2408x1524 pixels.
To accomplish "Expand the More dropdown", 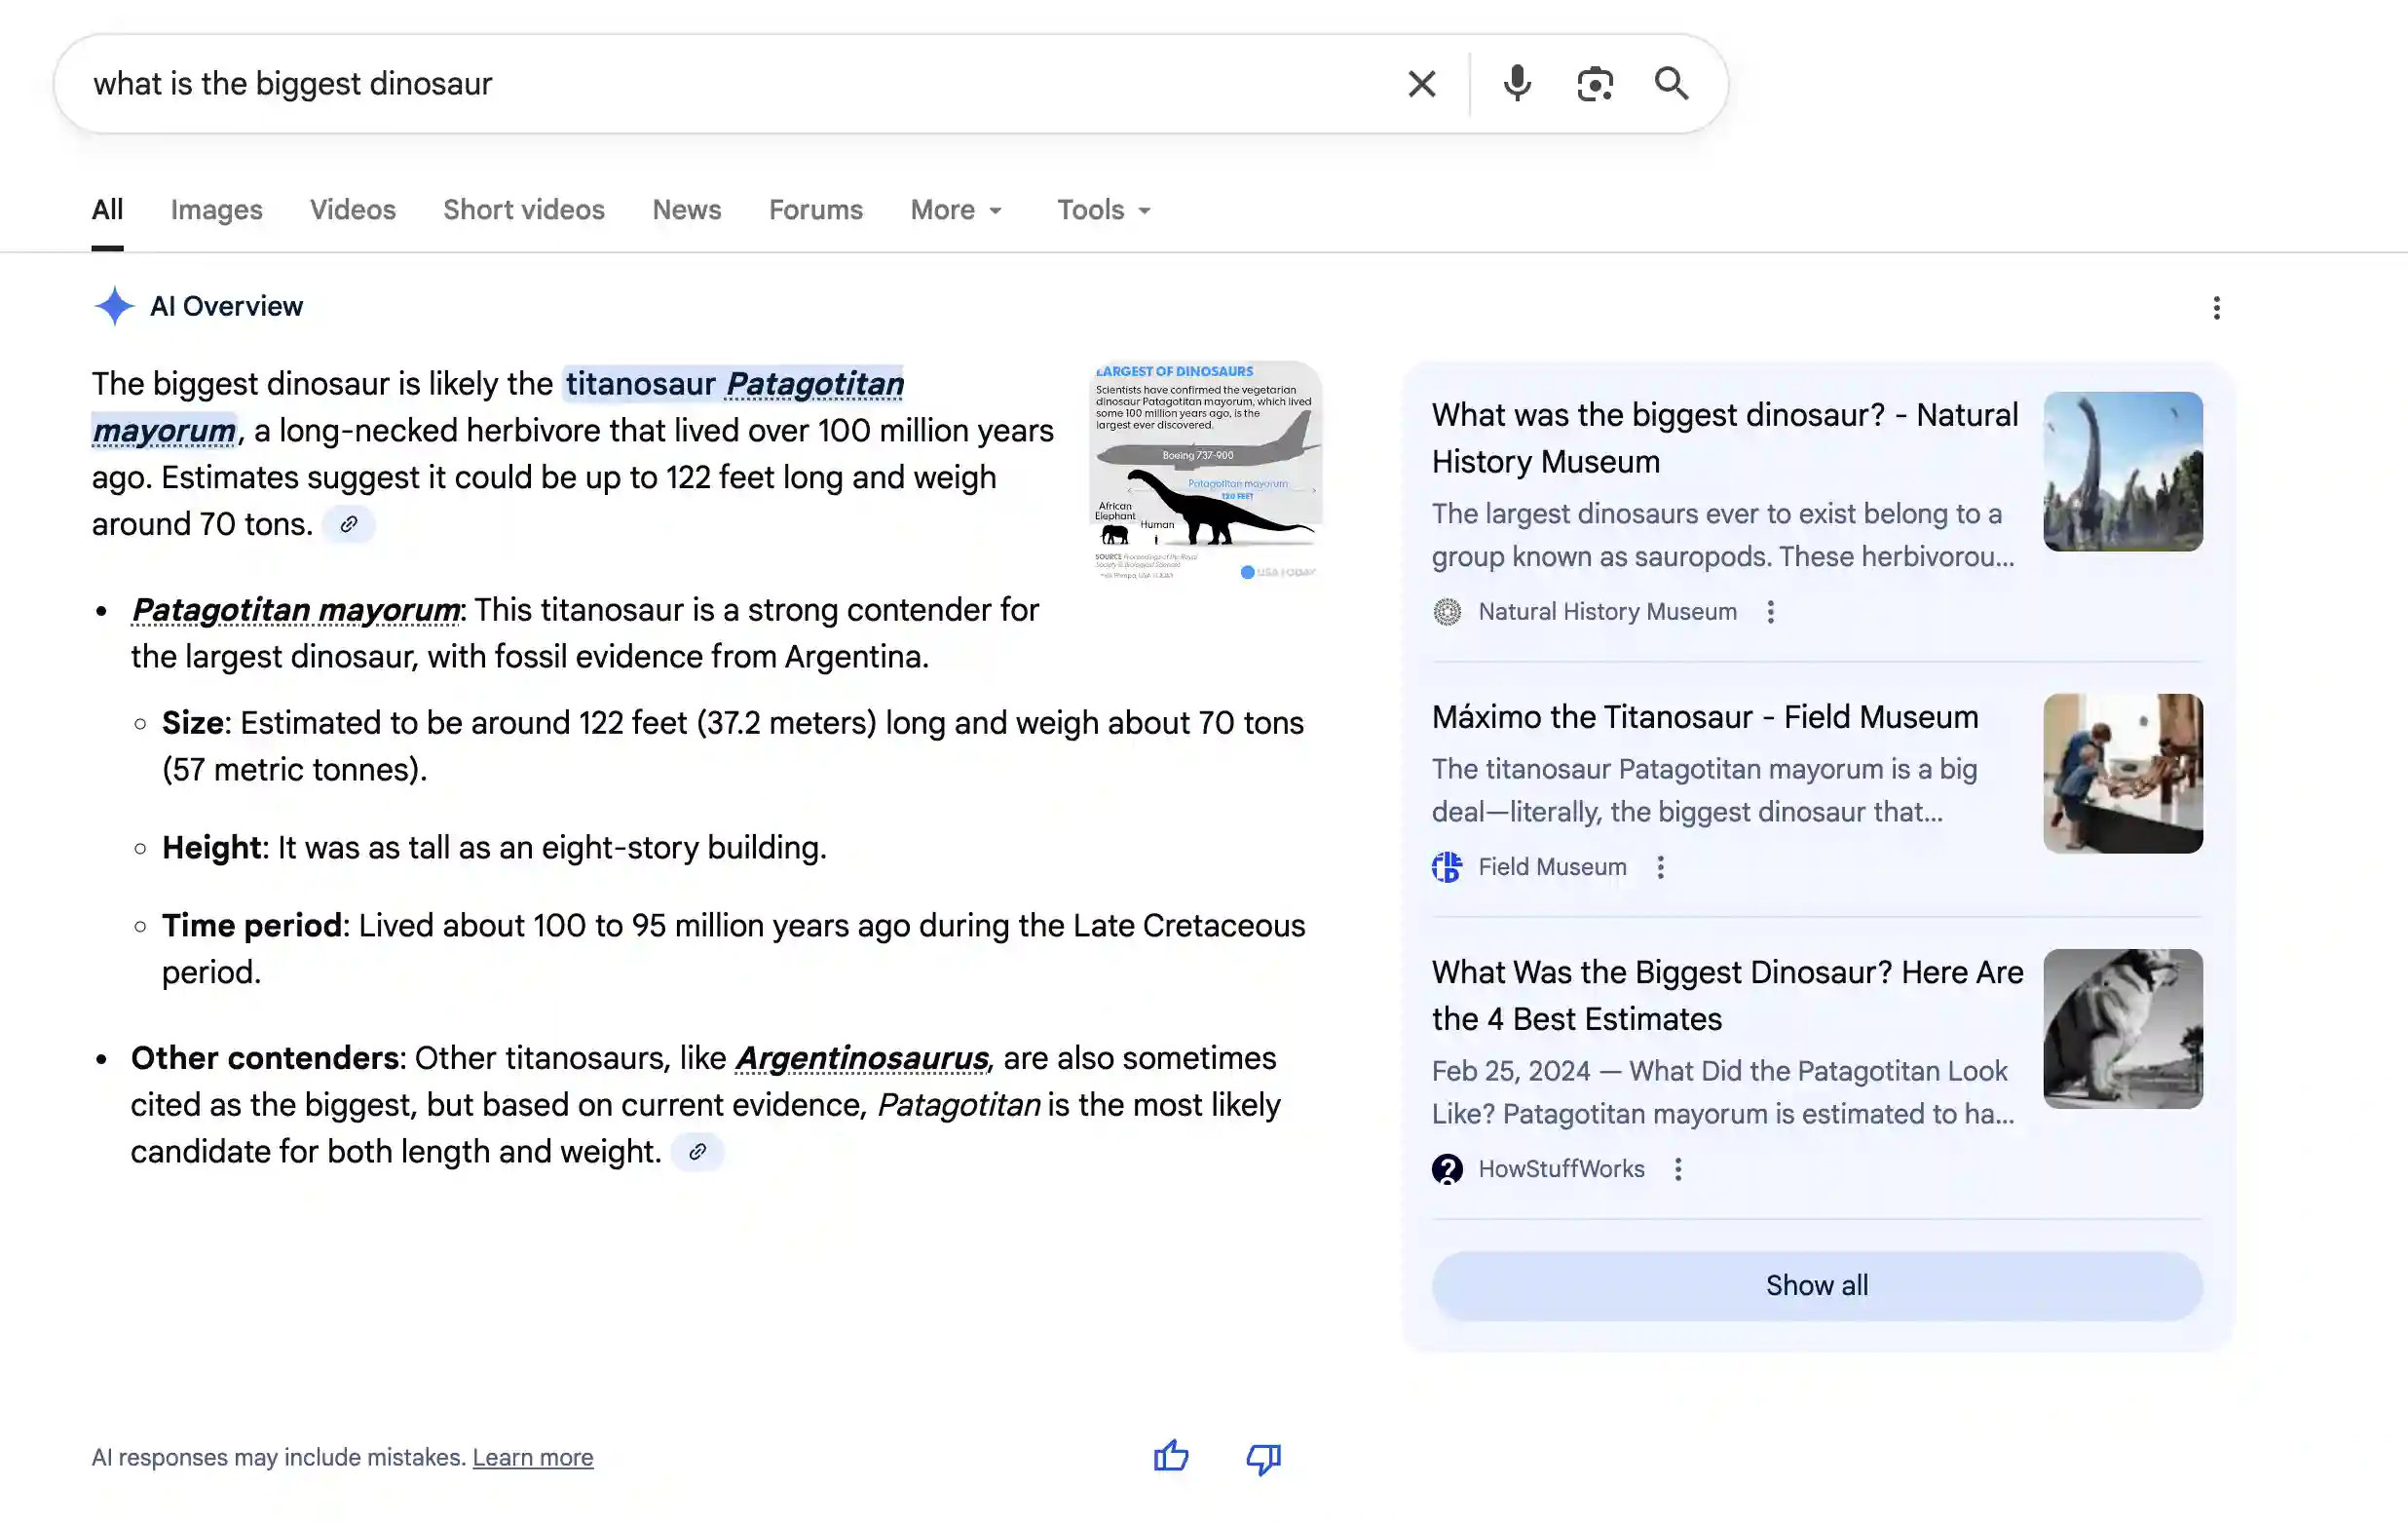I will [x=956, y=210].
